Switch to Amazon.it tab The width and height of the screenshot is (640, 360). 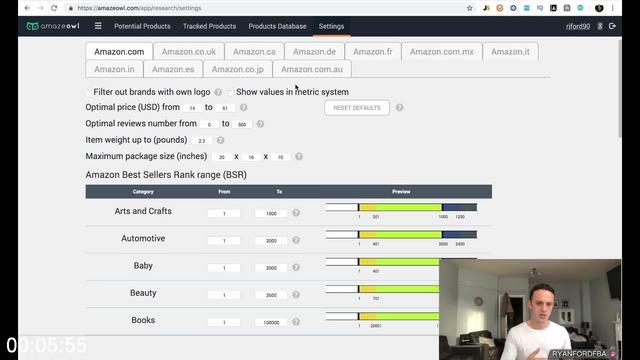[510, 52]
